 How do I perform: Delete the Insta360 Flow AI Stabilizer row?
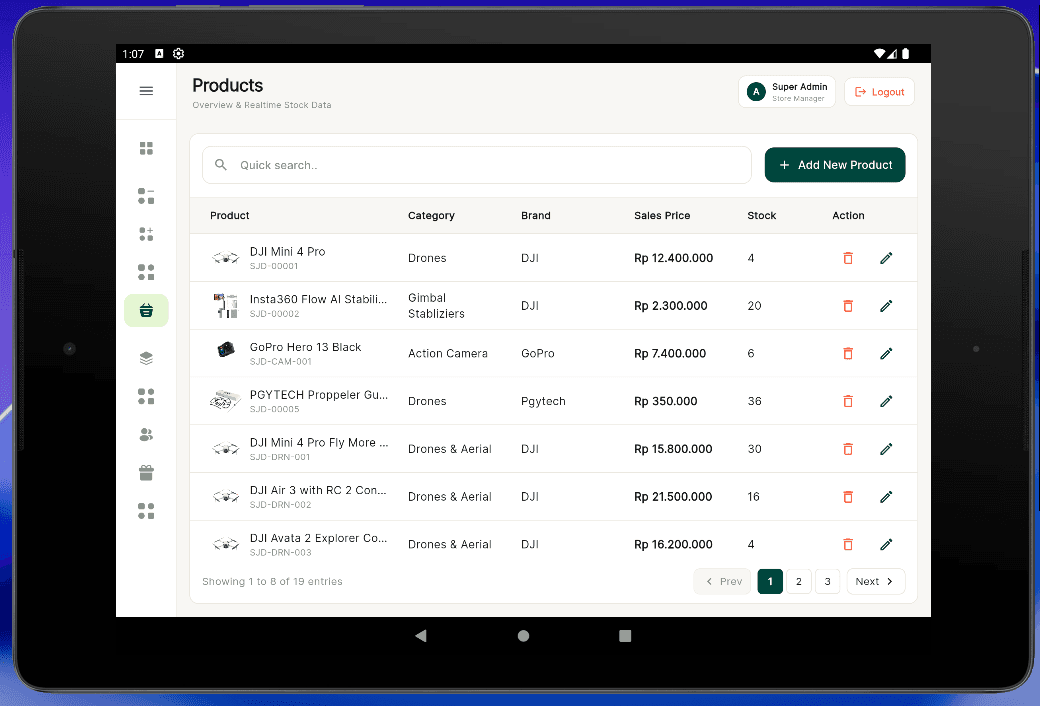click(848, 306)
